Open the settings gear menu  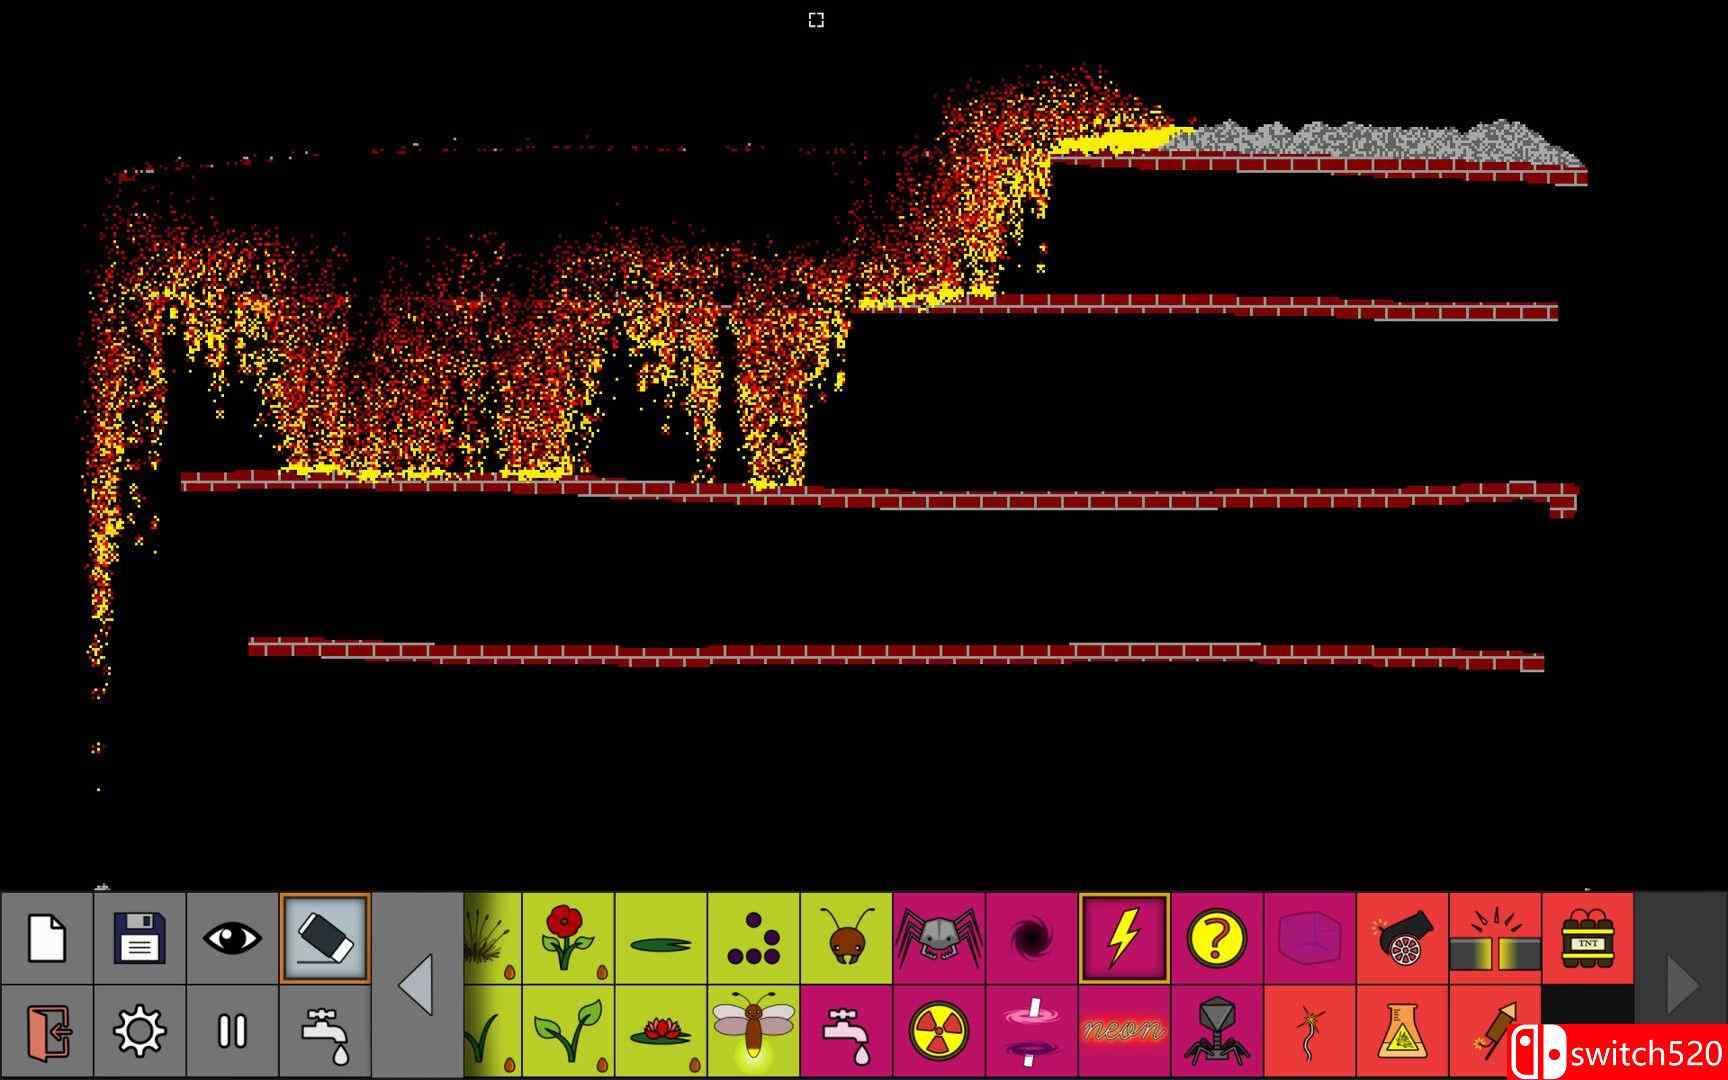point(139,1030)
